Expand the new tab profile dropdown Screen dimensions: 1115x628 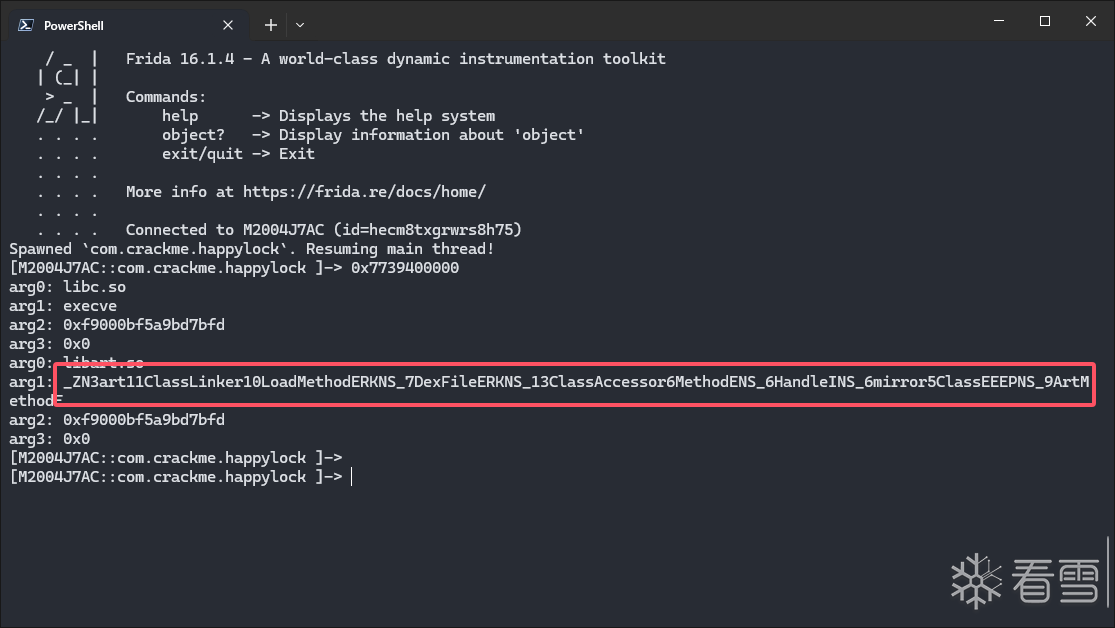pos(300,25)
